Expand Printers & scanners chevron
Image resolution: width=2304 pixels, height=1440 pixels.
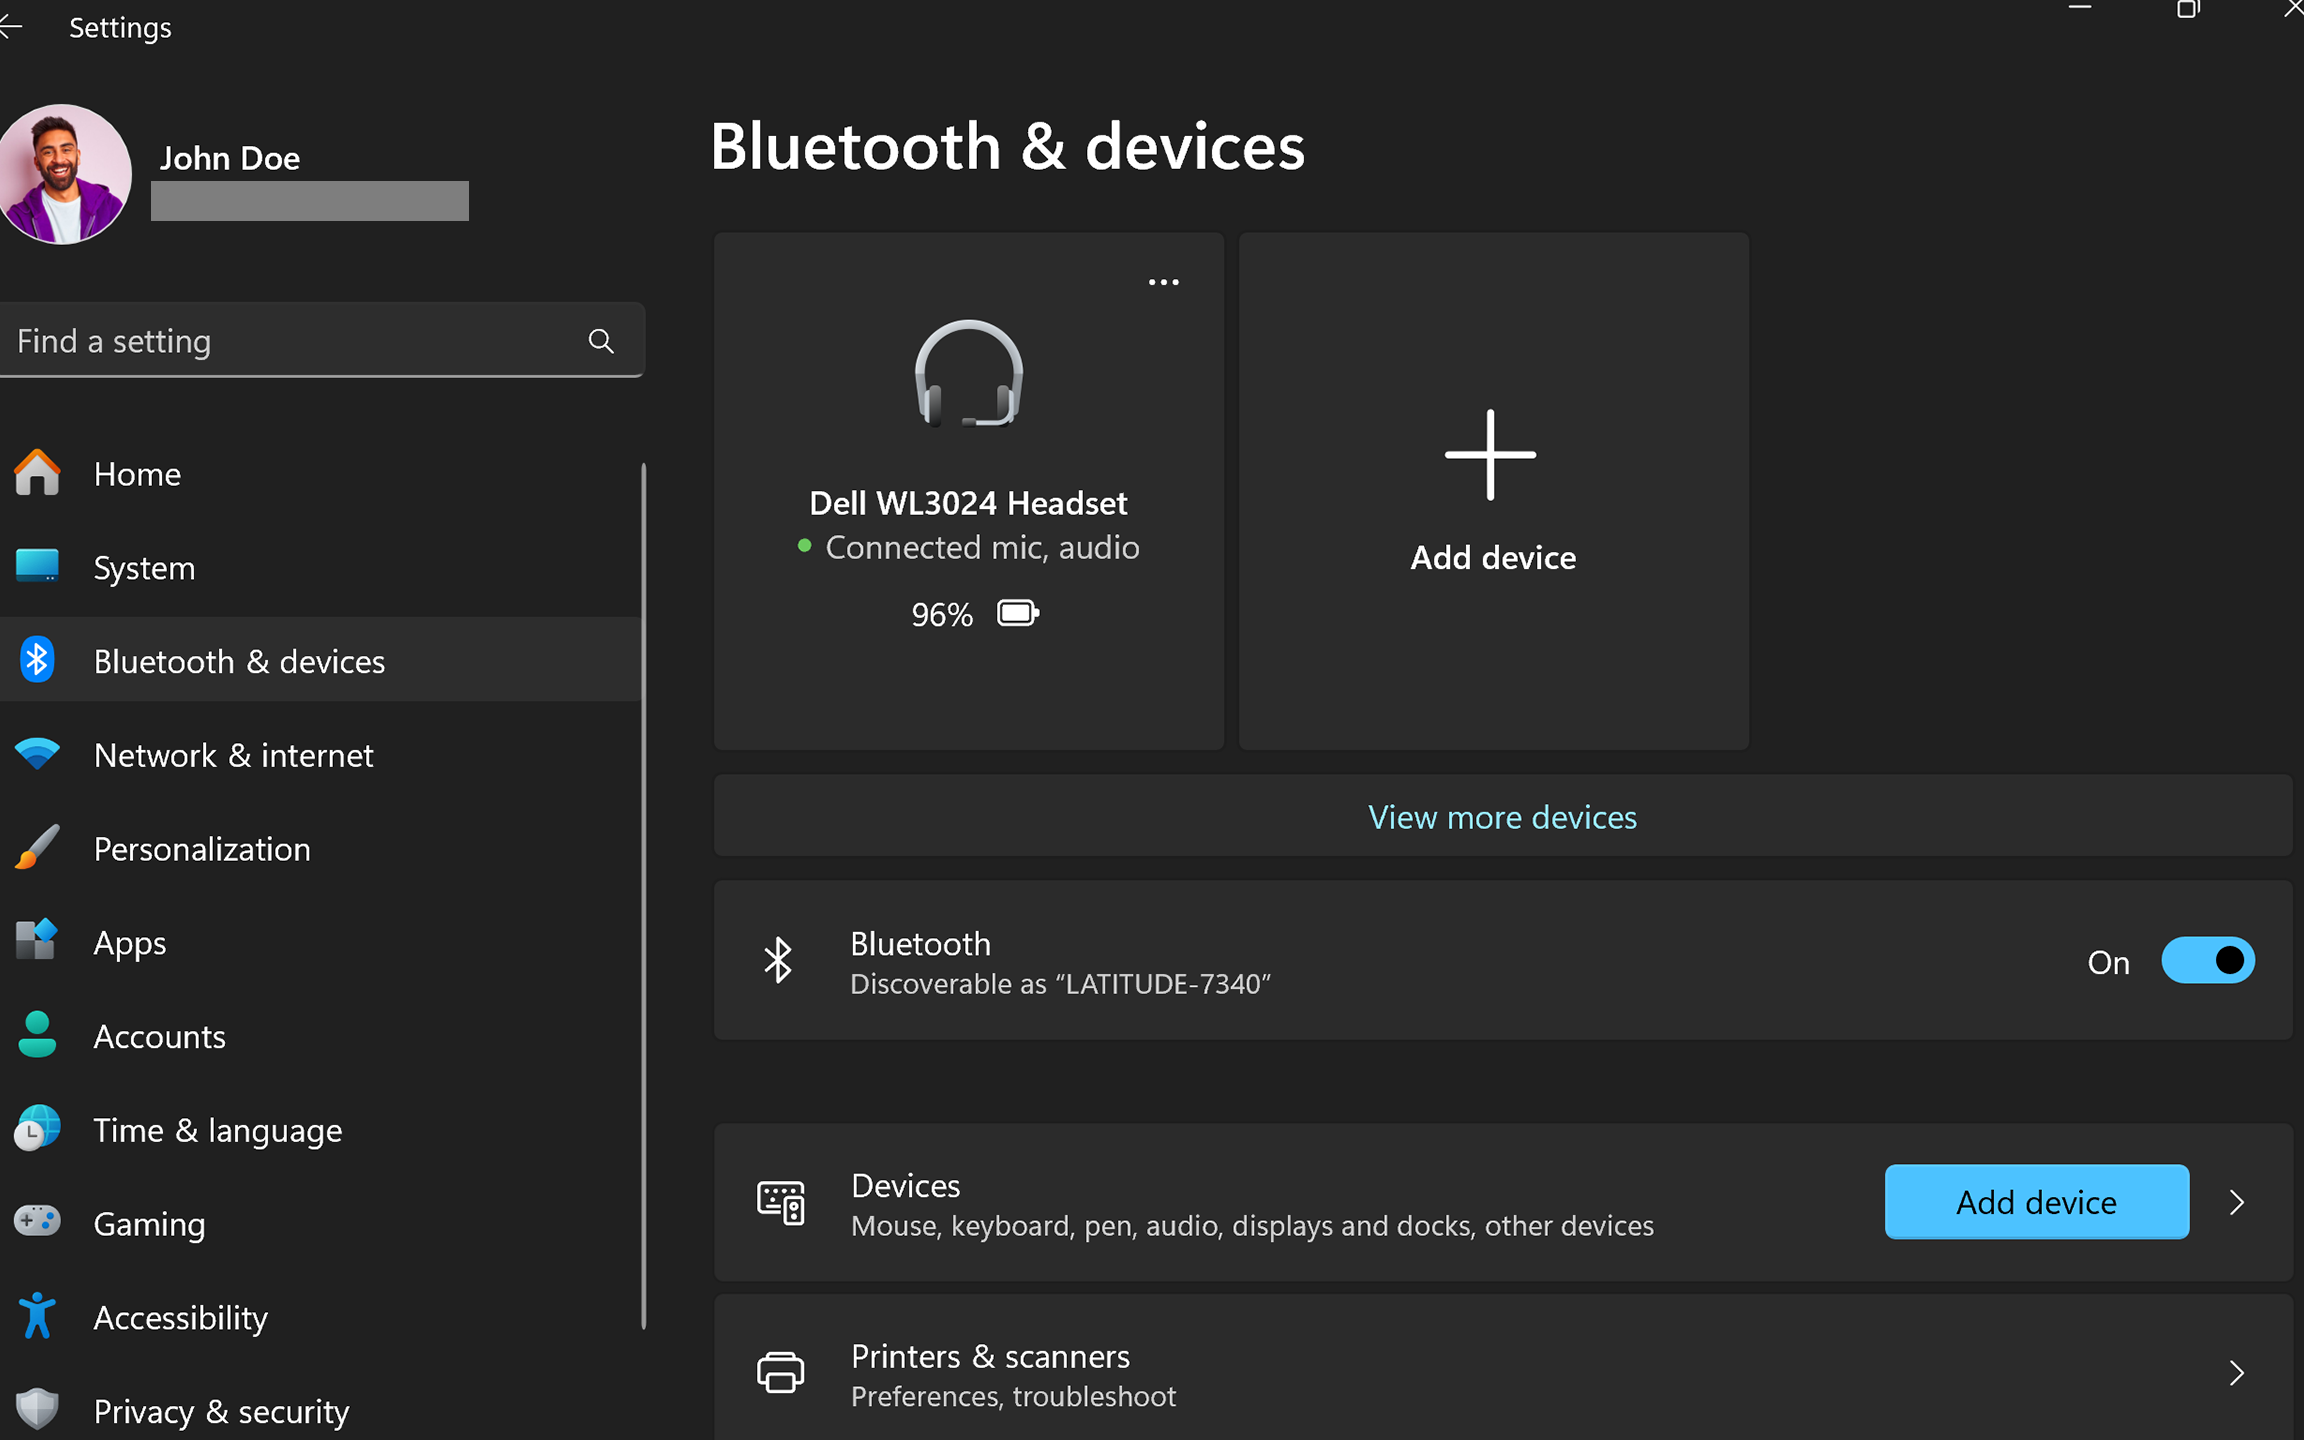click(x=2237, y=1373)
